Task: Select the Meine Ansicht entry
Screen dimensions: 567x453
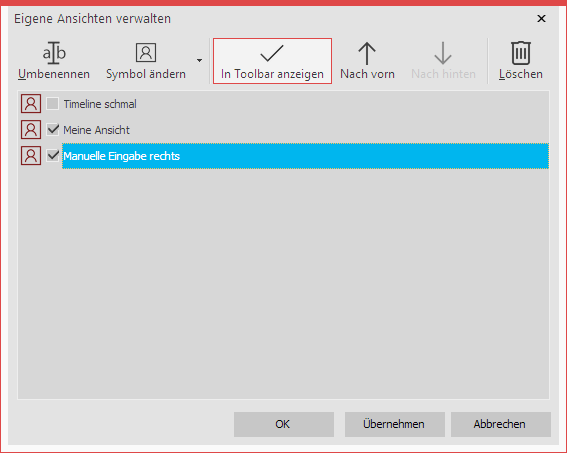Action: pyautogui.click(x=97, y=130)
